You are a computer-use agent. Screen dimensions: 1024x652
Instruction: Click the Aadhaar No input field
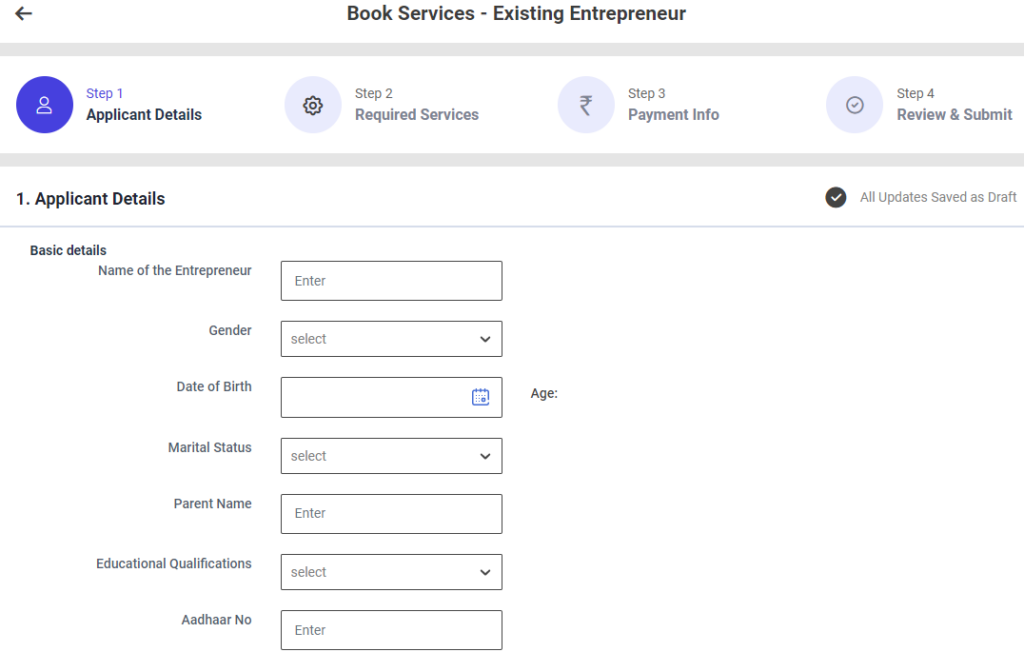click(391, 630)
